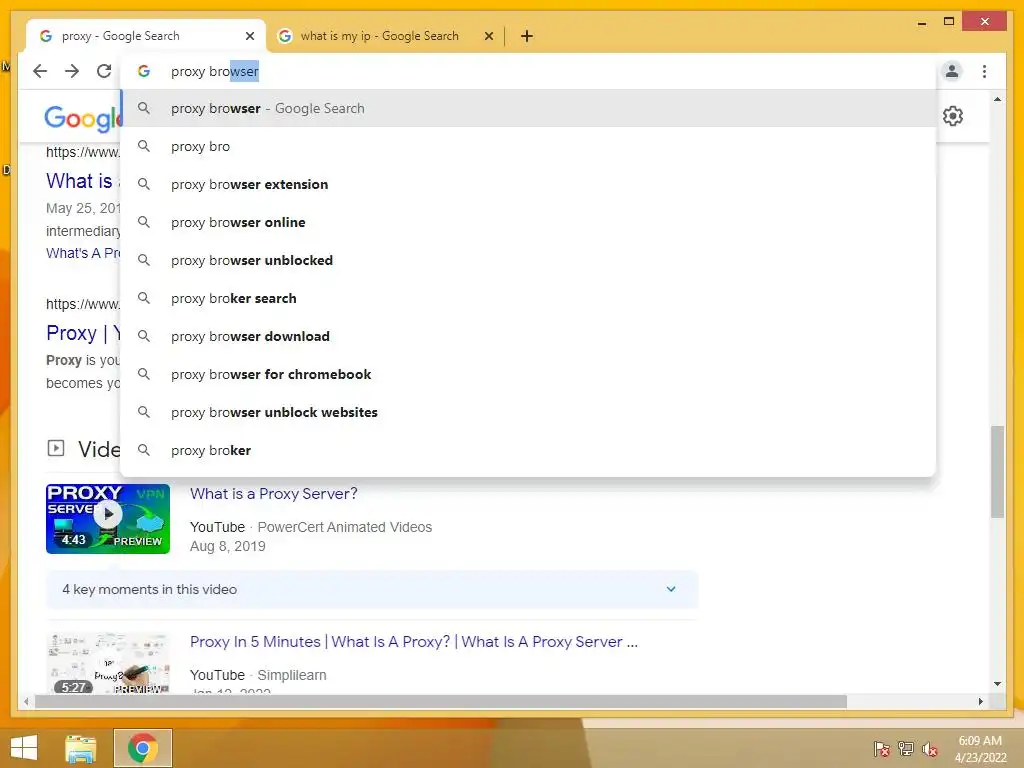Open the Windows Start button

[x=24, y=748]
